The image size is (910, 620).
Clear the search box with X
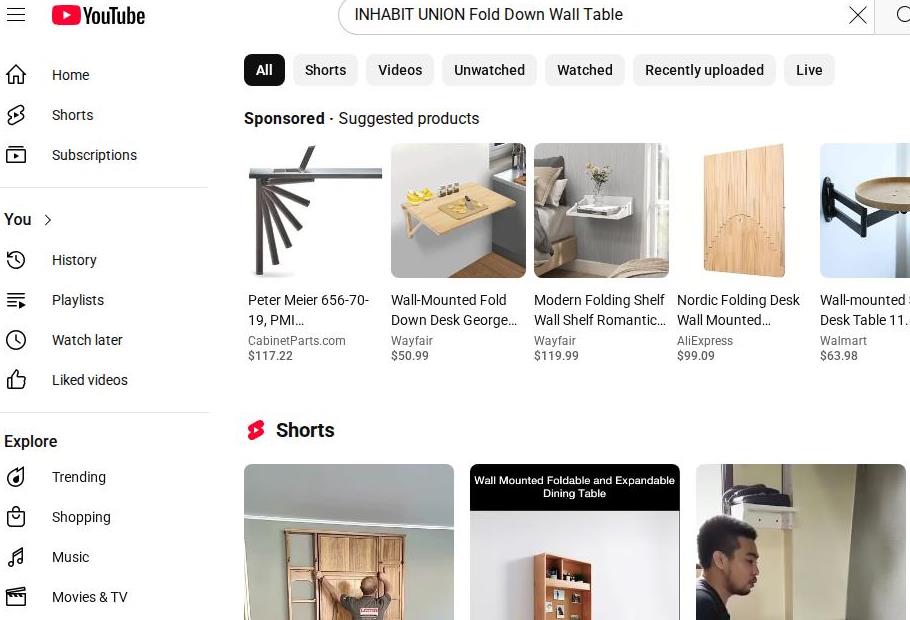tap(857, 15)
